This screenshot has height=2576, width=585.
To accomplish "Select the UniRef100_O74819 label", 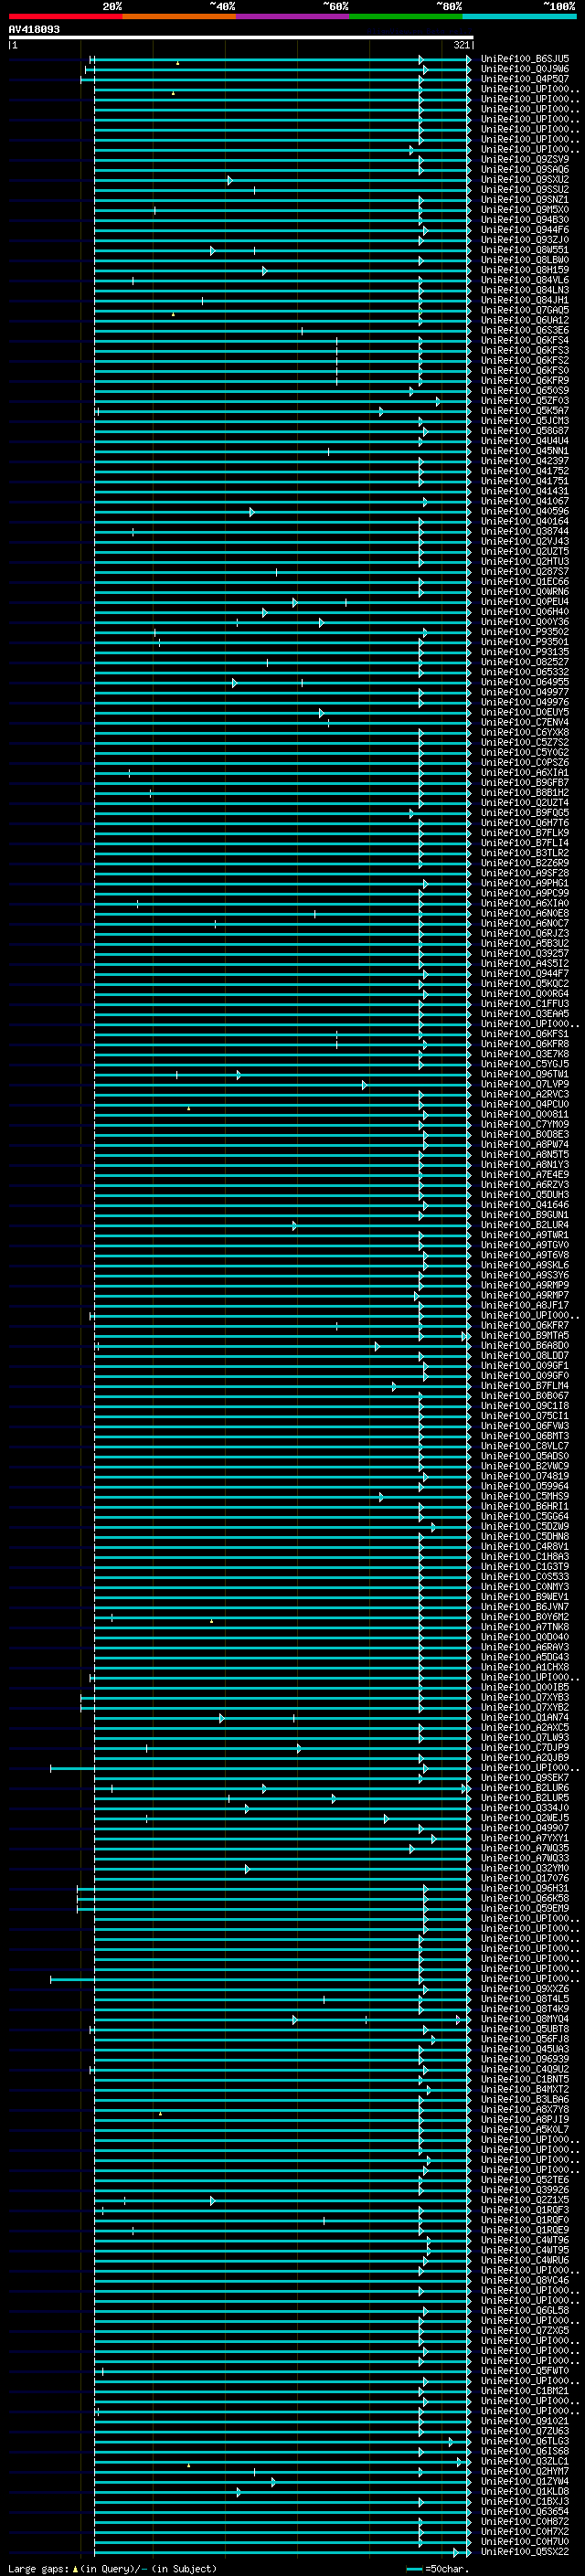I will pos(525,1476).
